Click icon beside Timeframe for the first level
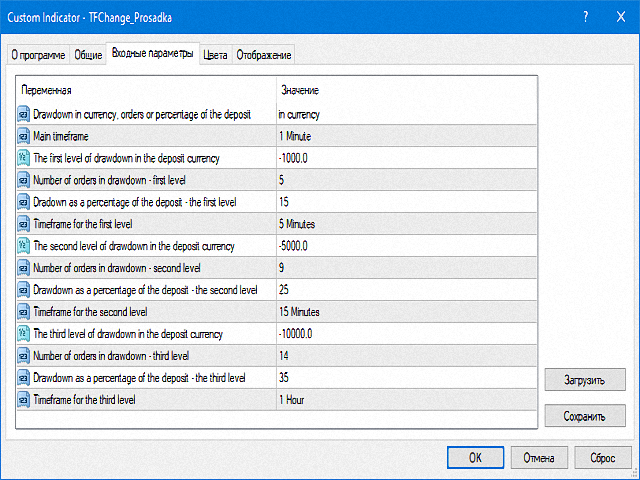 coord(24,224)
